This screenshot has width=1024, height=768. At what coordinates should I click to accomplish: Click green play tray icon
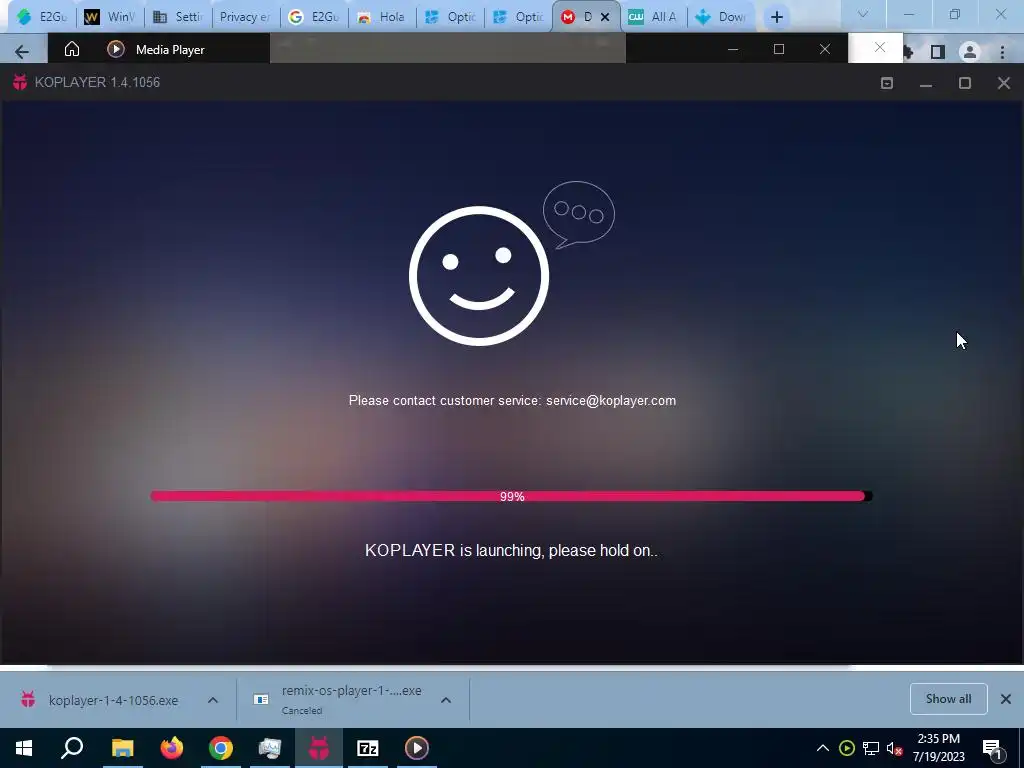pos(847,748)
